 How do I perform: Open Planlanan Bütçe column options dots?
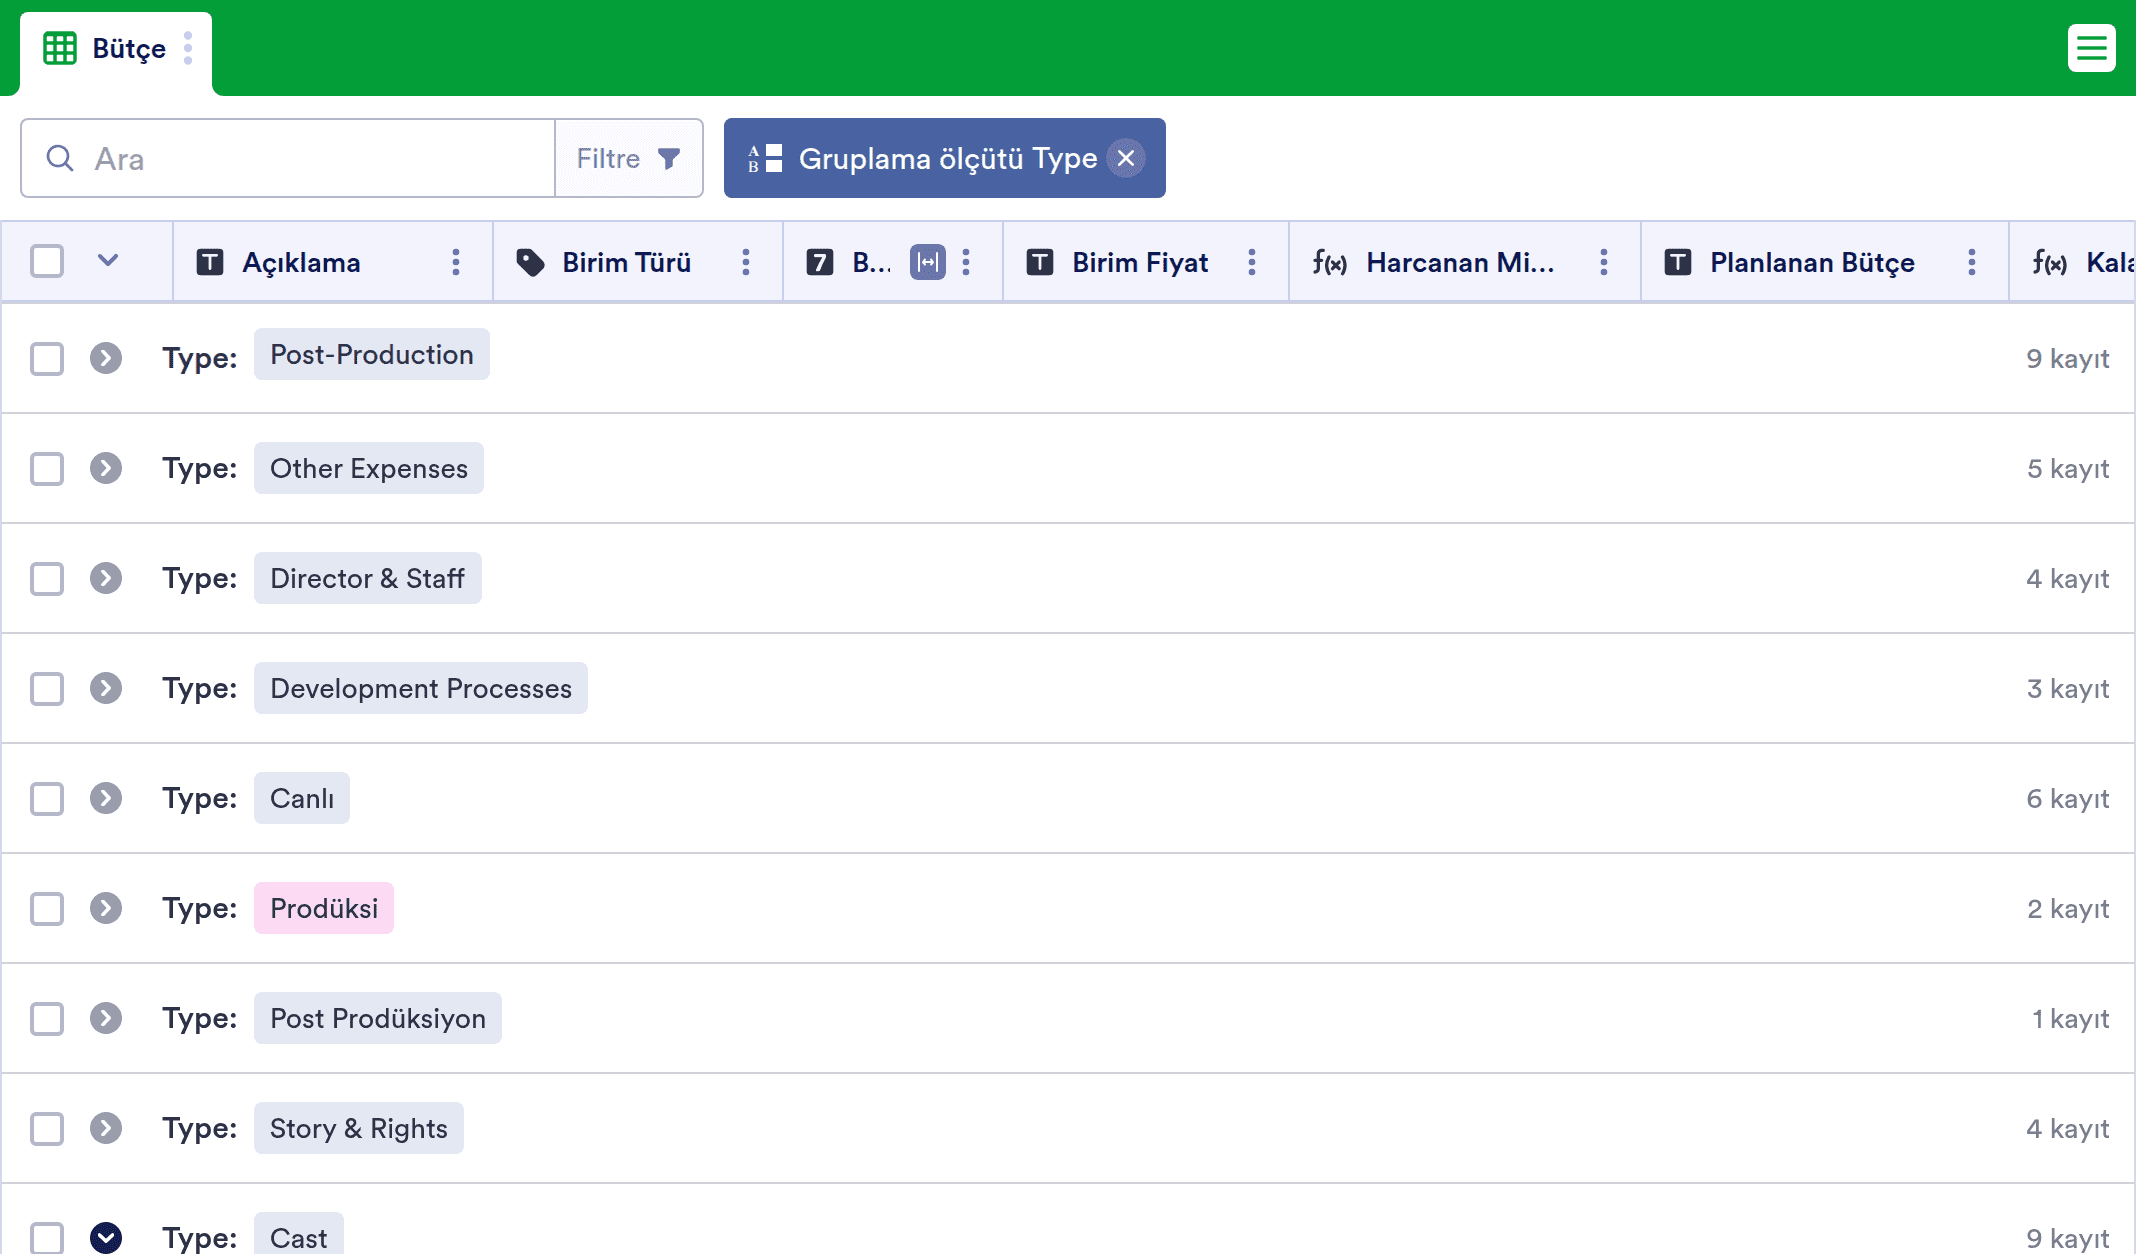[x=1972, y=262]
